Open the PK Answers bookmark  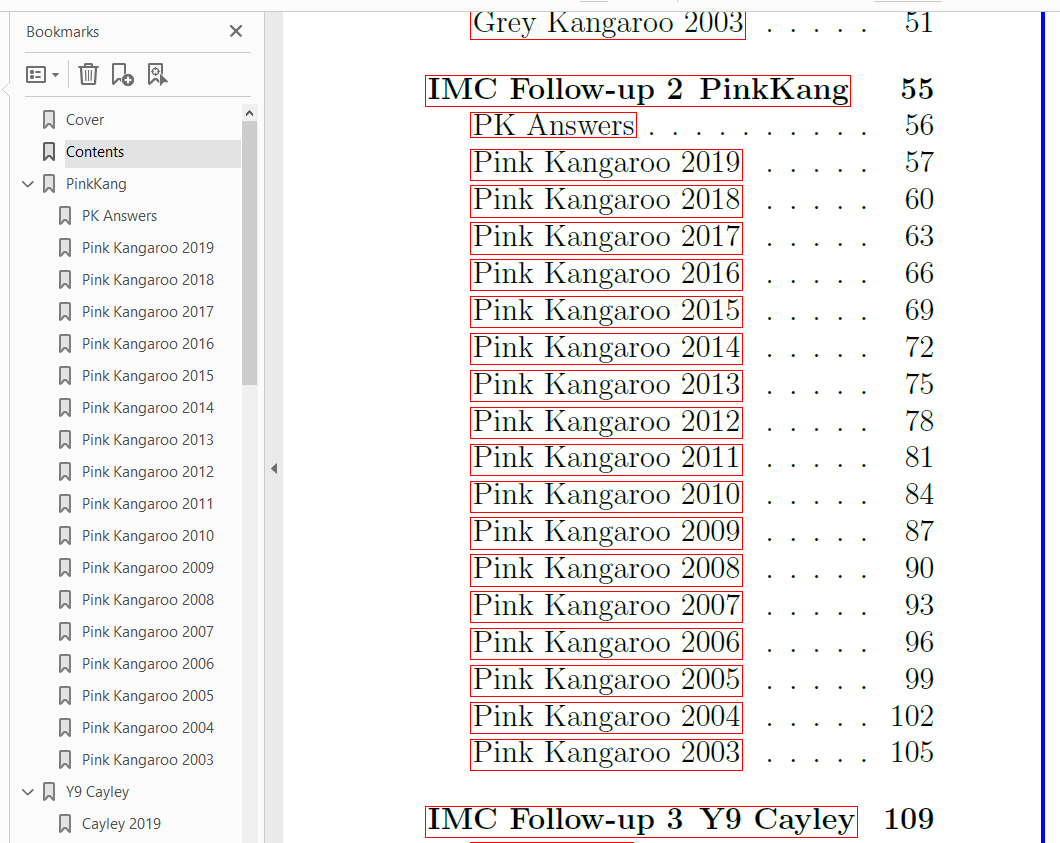(120, 216)
